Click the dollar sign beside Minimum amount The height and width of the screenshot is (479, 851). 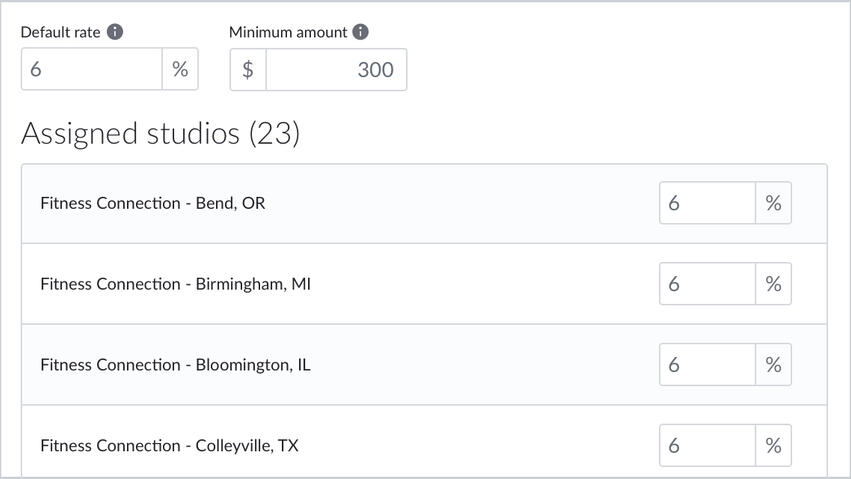pyautogui.click(x=248, y=70)
